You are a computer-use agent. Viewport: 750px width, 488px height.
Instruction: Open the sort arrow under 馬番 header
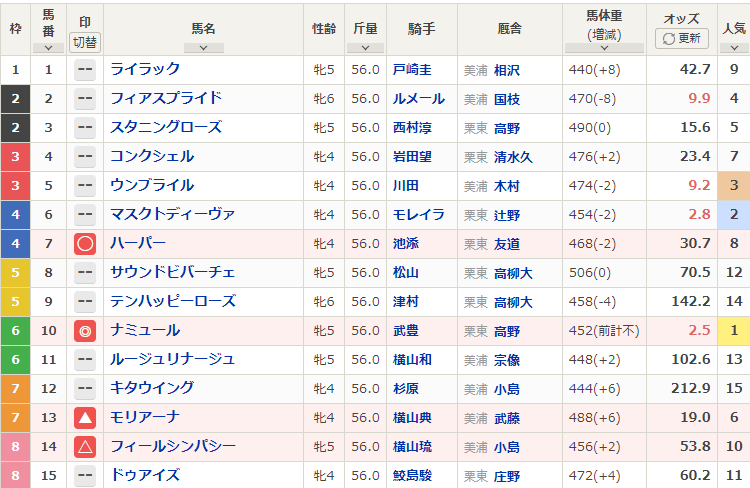(x=48, y=47)
